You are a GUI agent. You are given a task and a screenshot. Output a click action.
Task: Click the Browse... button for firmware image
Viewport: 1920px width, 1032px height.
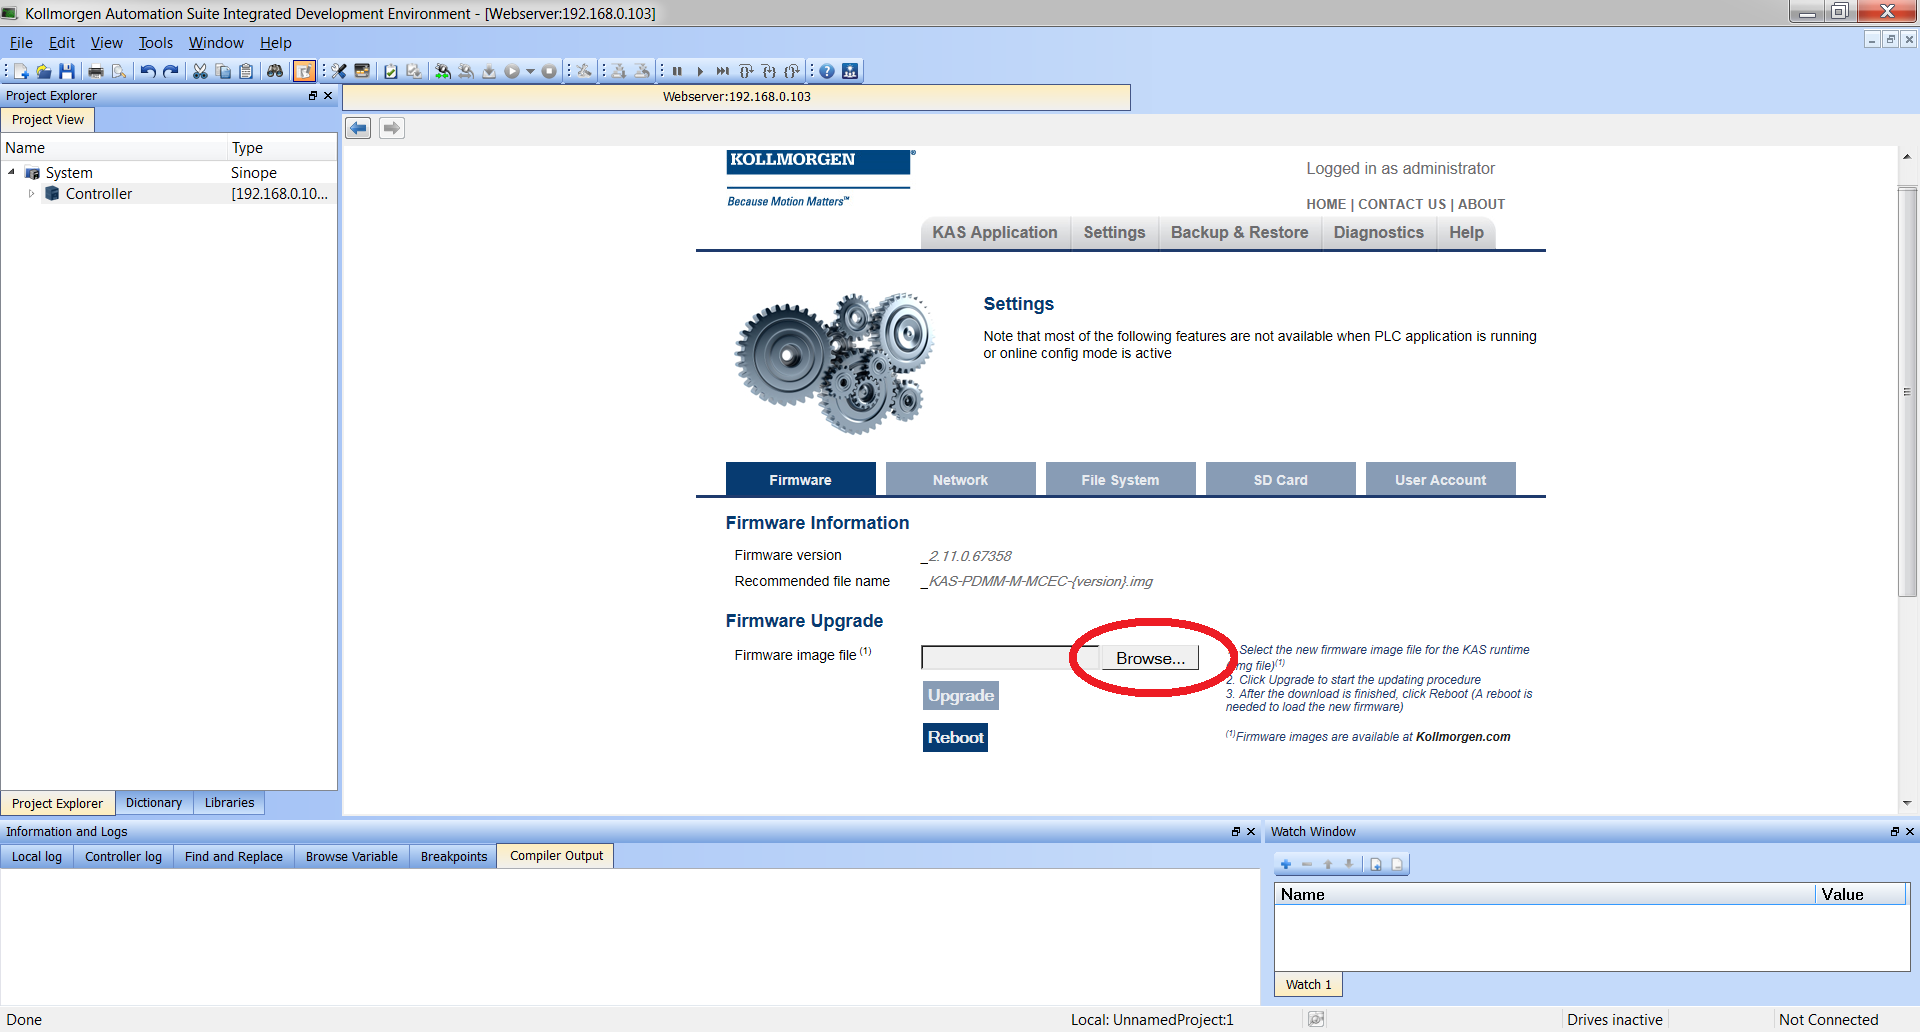1150,658
